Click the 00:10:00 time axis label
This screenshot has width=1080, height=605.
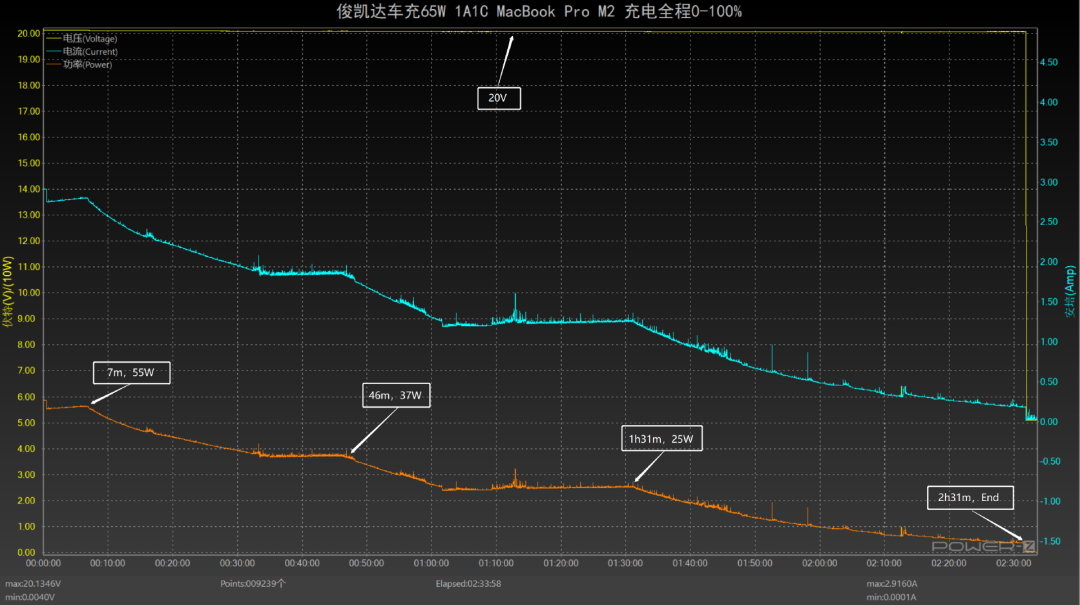108,563
